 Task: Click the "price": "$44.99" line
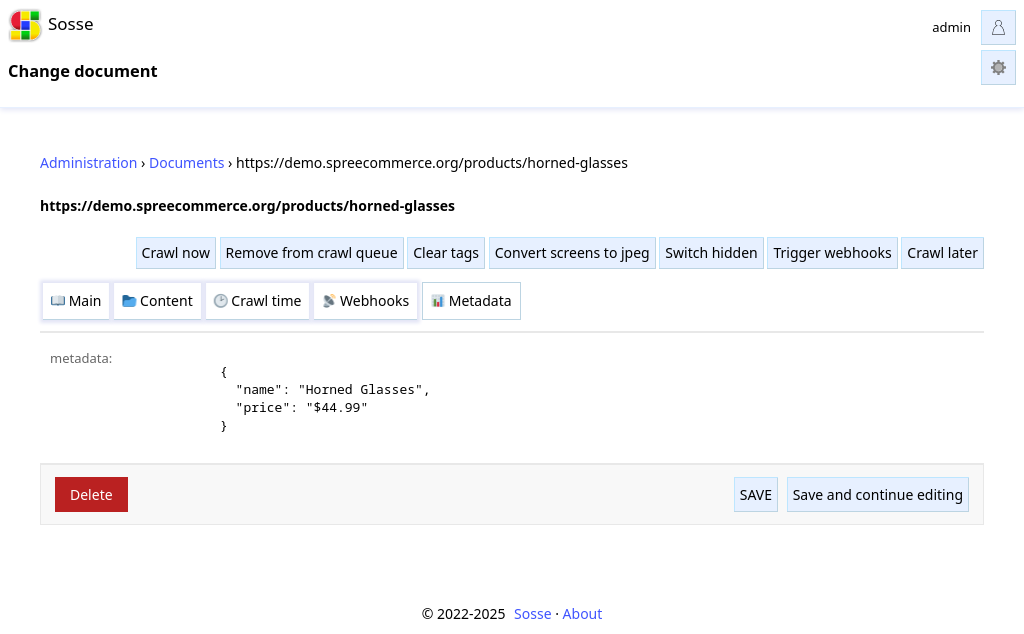[302, 408]
